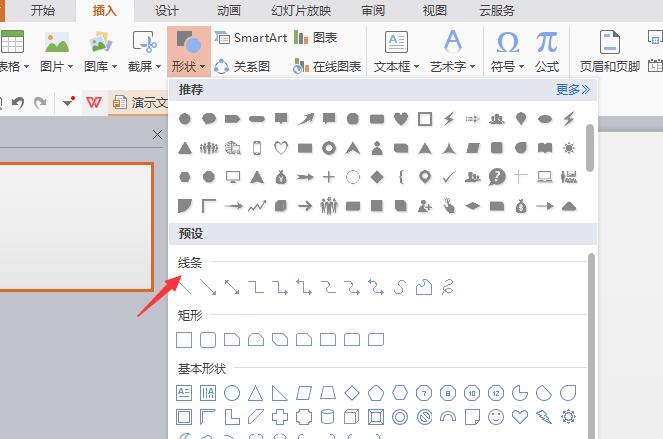
Task: Open the quick access customize dropdown
Action: 68,102
